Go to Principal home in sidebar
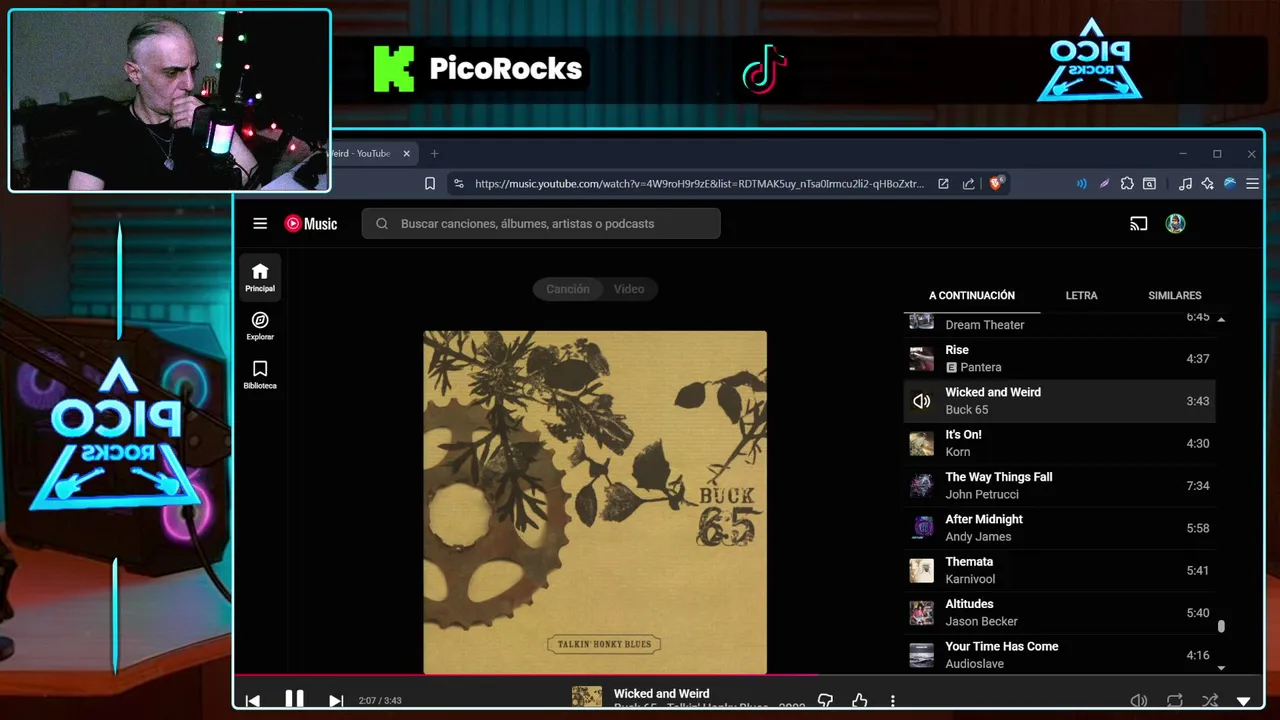Viewport: 1280px width, 720px height. tap(260, 277)
